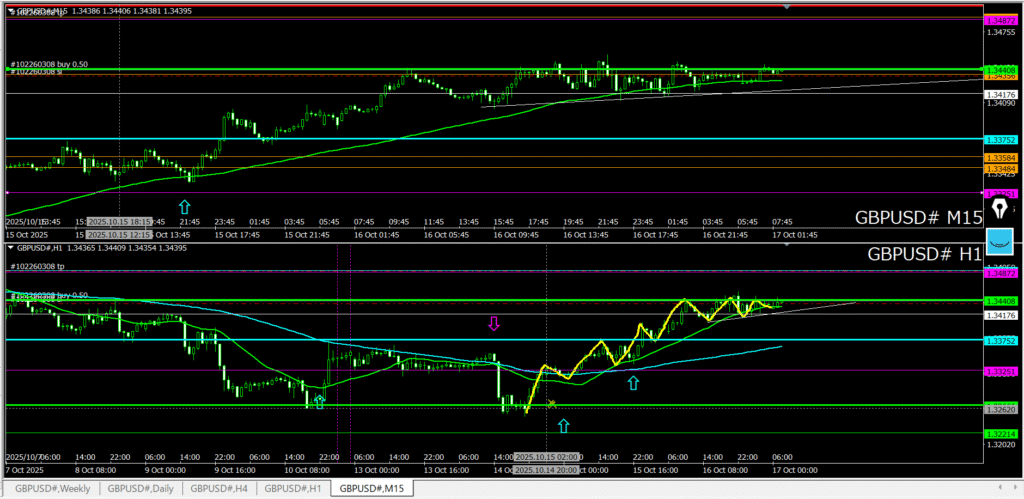Screen dimensions: 1024x499
Task: Click the M15 chart shift triangle marker
Action: pyautogui.click(x=786, y=7)
